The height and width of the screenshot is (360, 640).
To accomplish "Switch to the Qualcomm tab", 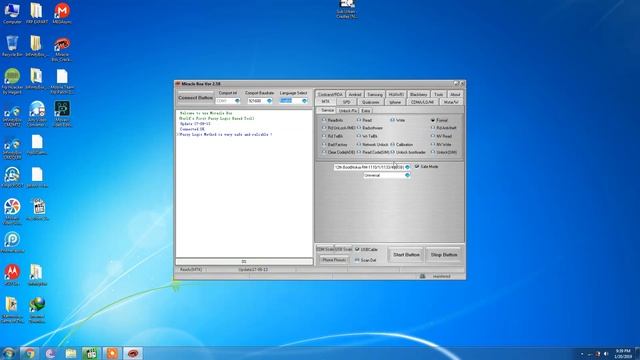I will coord(370,102).
